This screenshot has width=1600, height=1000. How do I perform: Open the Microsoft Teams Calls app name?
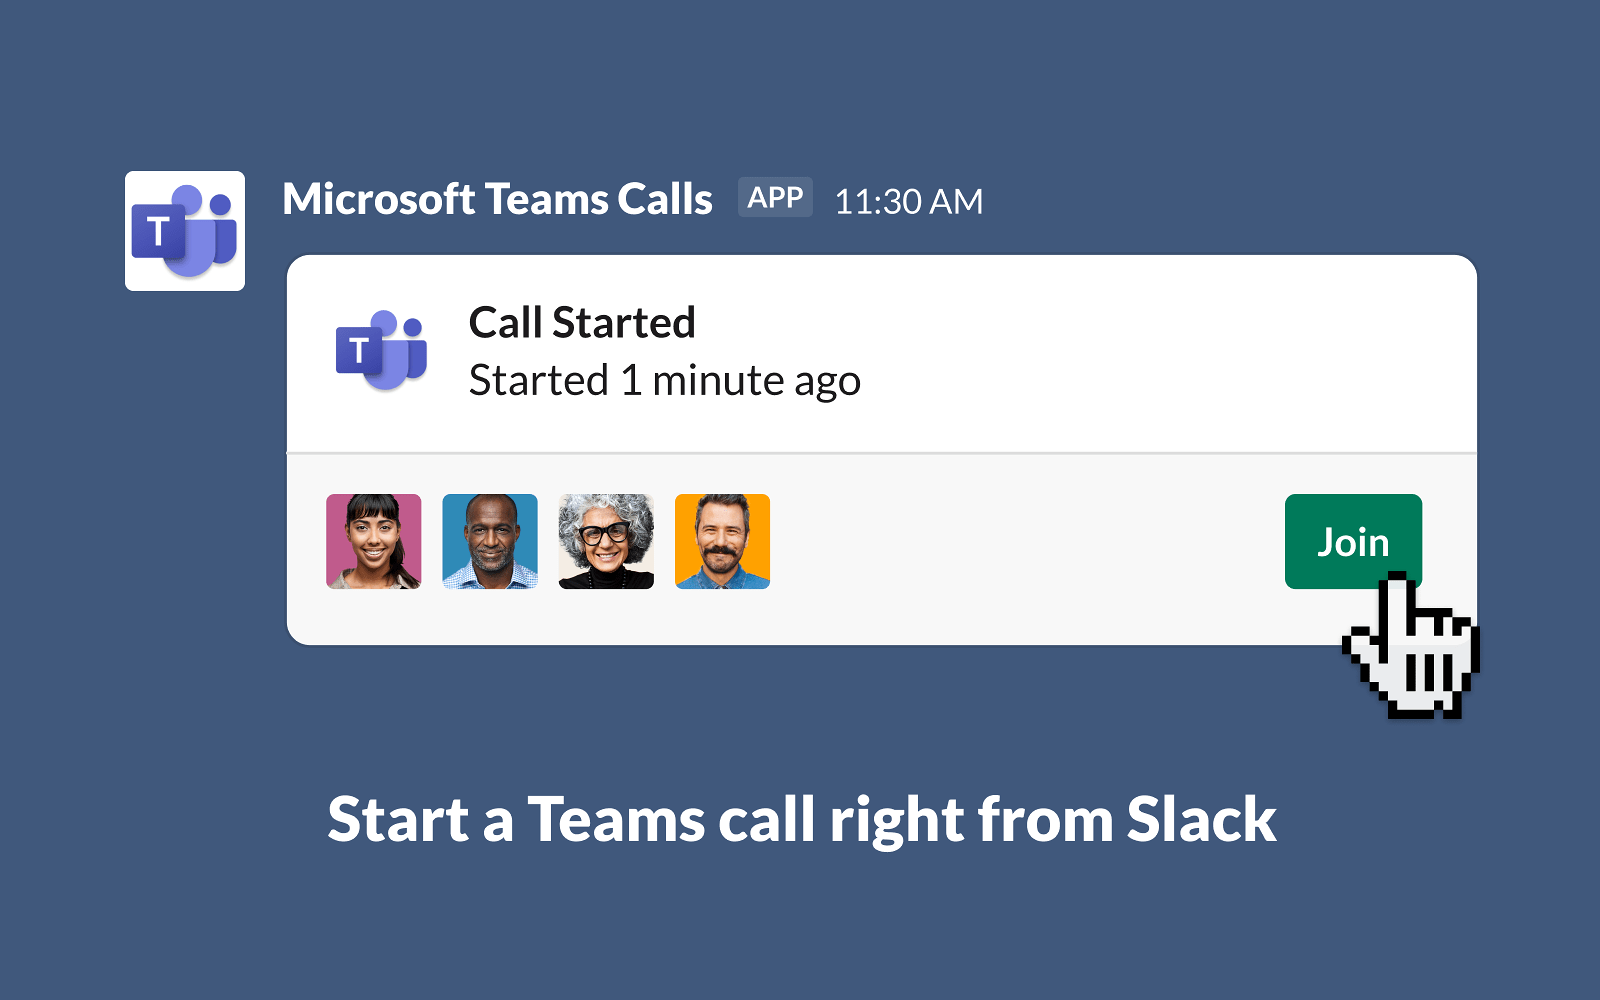click(x=497, y=199)
